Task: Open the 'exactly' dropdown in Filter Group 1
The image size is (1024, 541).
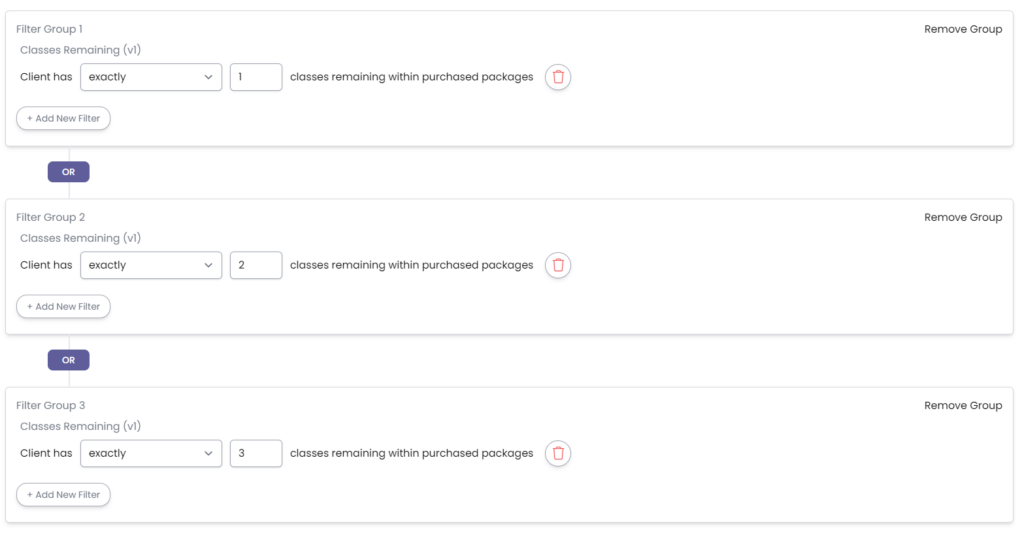Action: (x=151, y=77)
